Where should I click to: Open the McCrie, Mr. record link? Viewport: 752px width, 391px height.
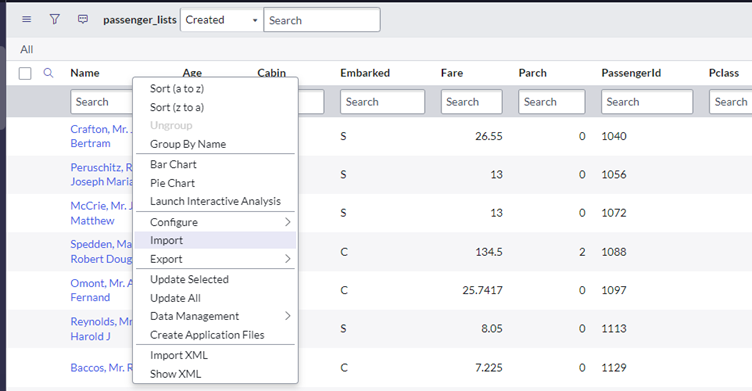(101, 213)
